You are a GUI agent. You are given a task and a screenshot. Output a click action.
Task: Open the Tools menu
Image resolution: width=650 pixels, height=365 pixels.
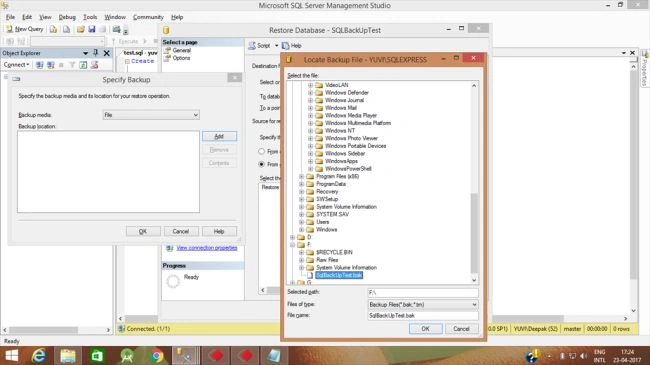tap(90, 17)
